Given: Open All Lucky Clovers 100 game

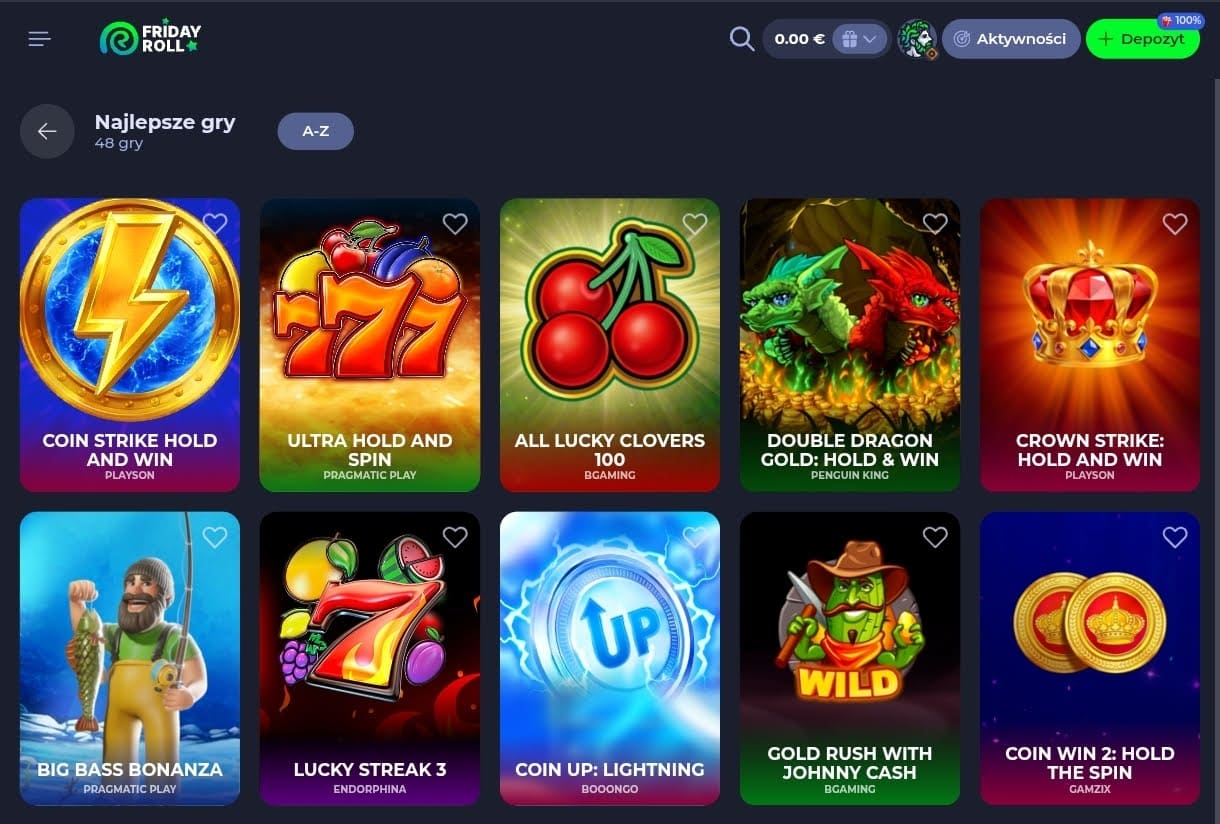Looking at the screenshot, I should 610,345.
